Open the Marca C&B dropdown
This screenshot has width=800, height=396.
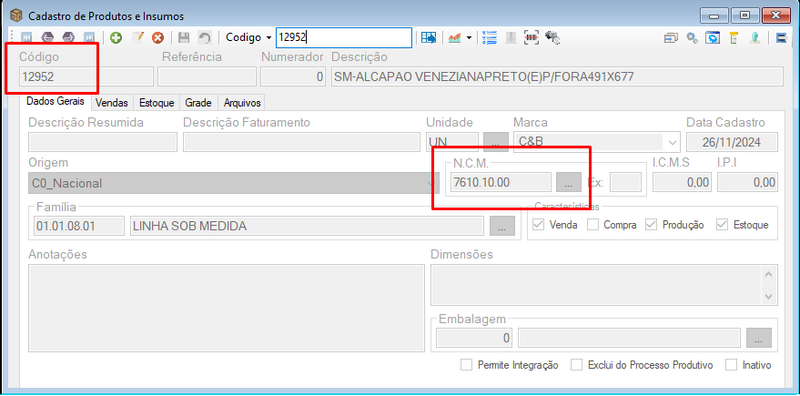pyautogui.click(x=672, y=141)
